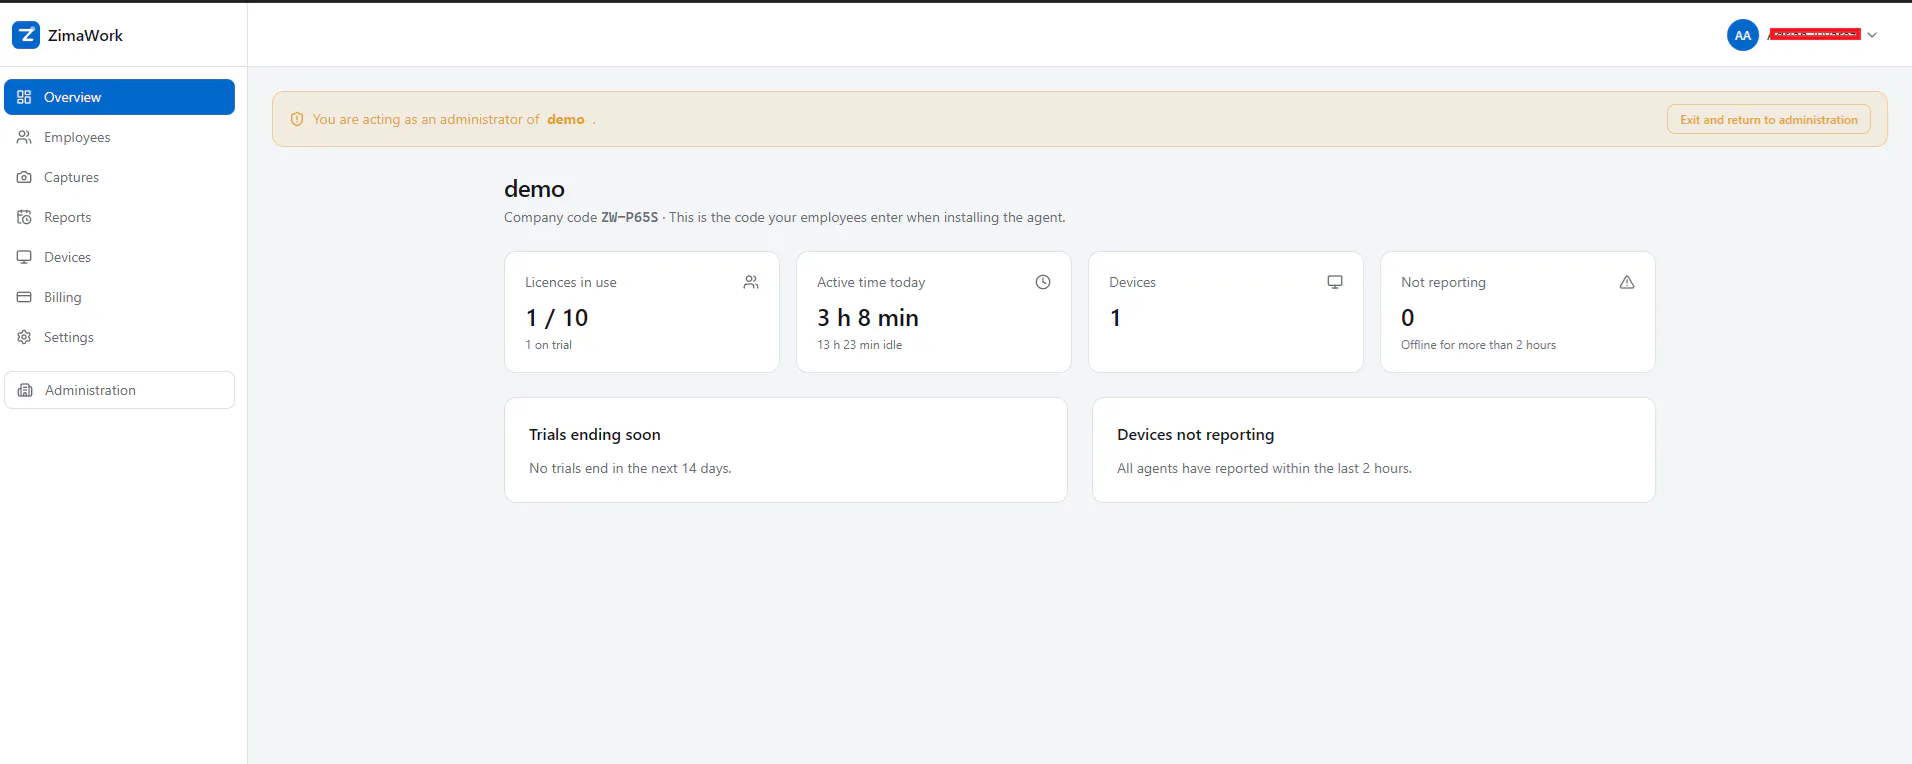Select the company code ZW-P65S
Screen dimensions: 1912x764
(630, 217)
